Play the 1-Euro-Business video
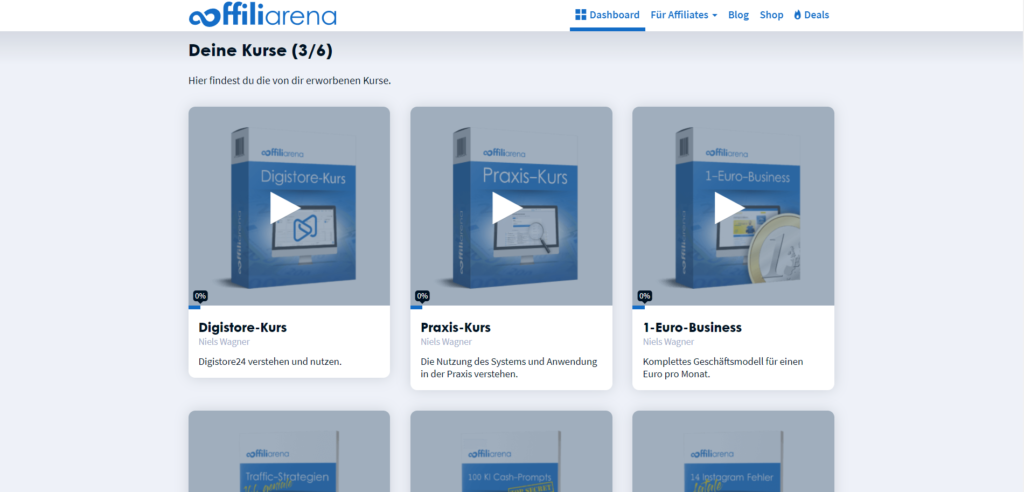Screen dimensions: 1024x492 pyautogui.click(x=729, y=208)
